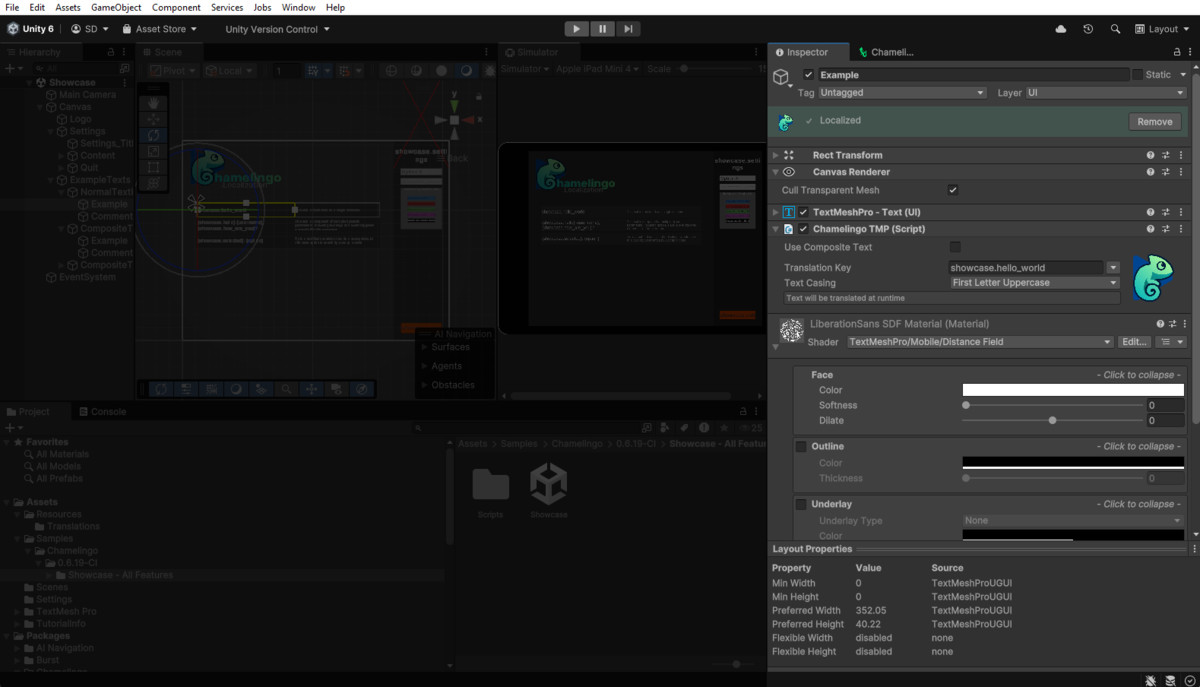Open Unity cloud services via the cloud icon

1061,29
